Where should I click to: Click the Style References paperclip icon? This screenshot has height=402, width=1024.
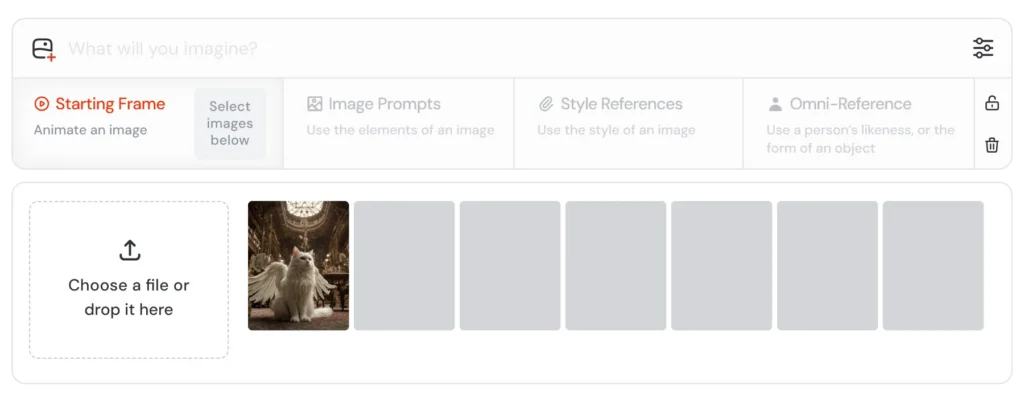(x=546, y=104)
